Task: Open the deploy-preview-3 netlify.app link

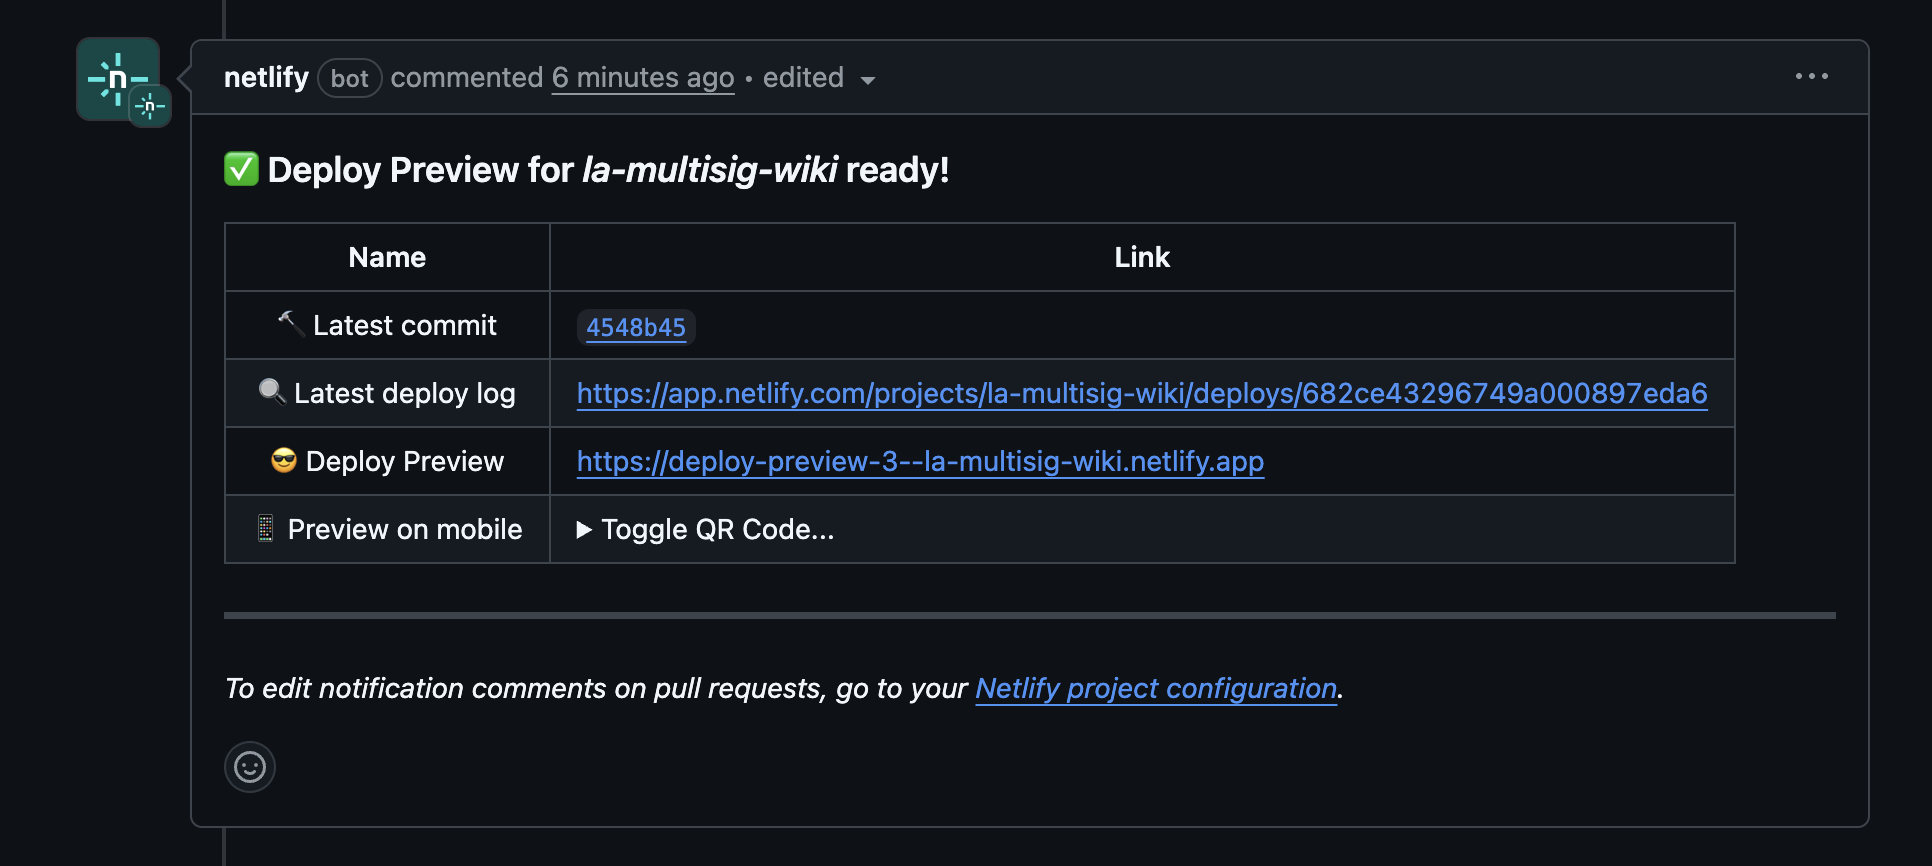Action: point(920,461)
